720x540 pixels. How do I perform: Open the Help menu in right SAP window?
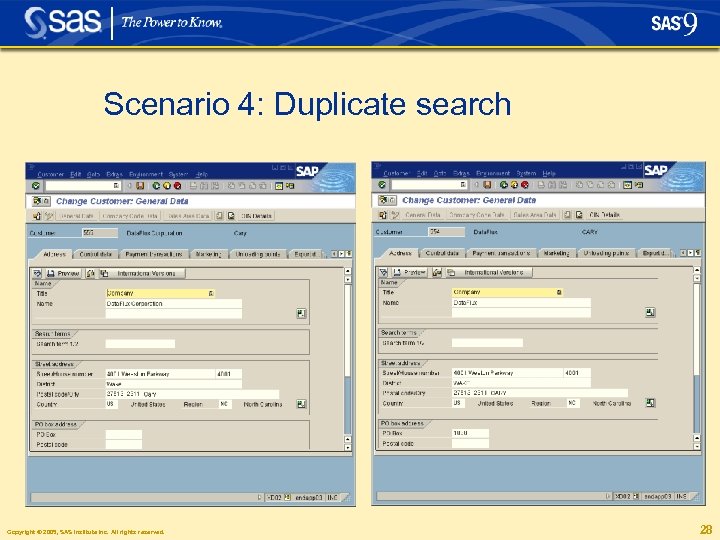549,173
